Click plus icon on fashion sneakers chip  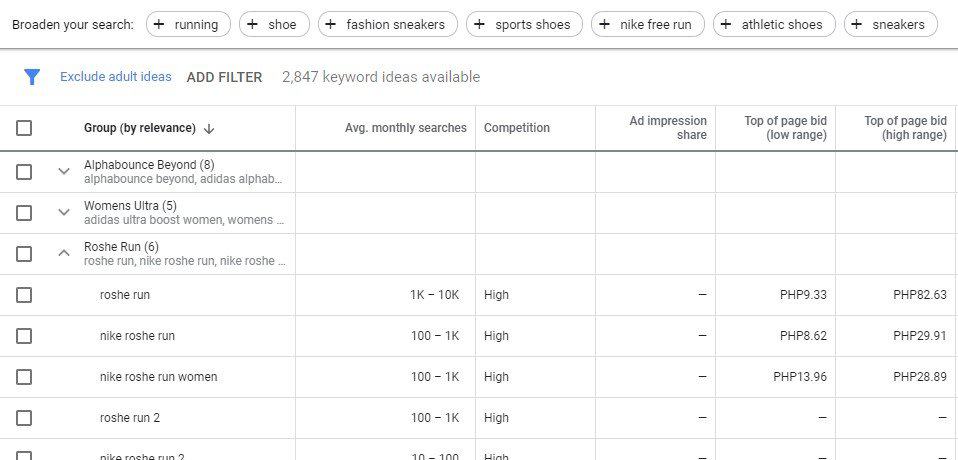click(331, 24)
